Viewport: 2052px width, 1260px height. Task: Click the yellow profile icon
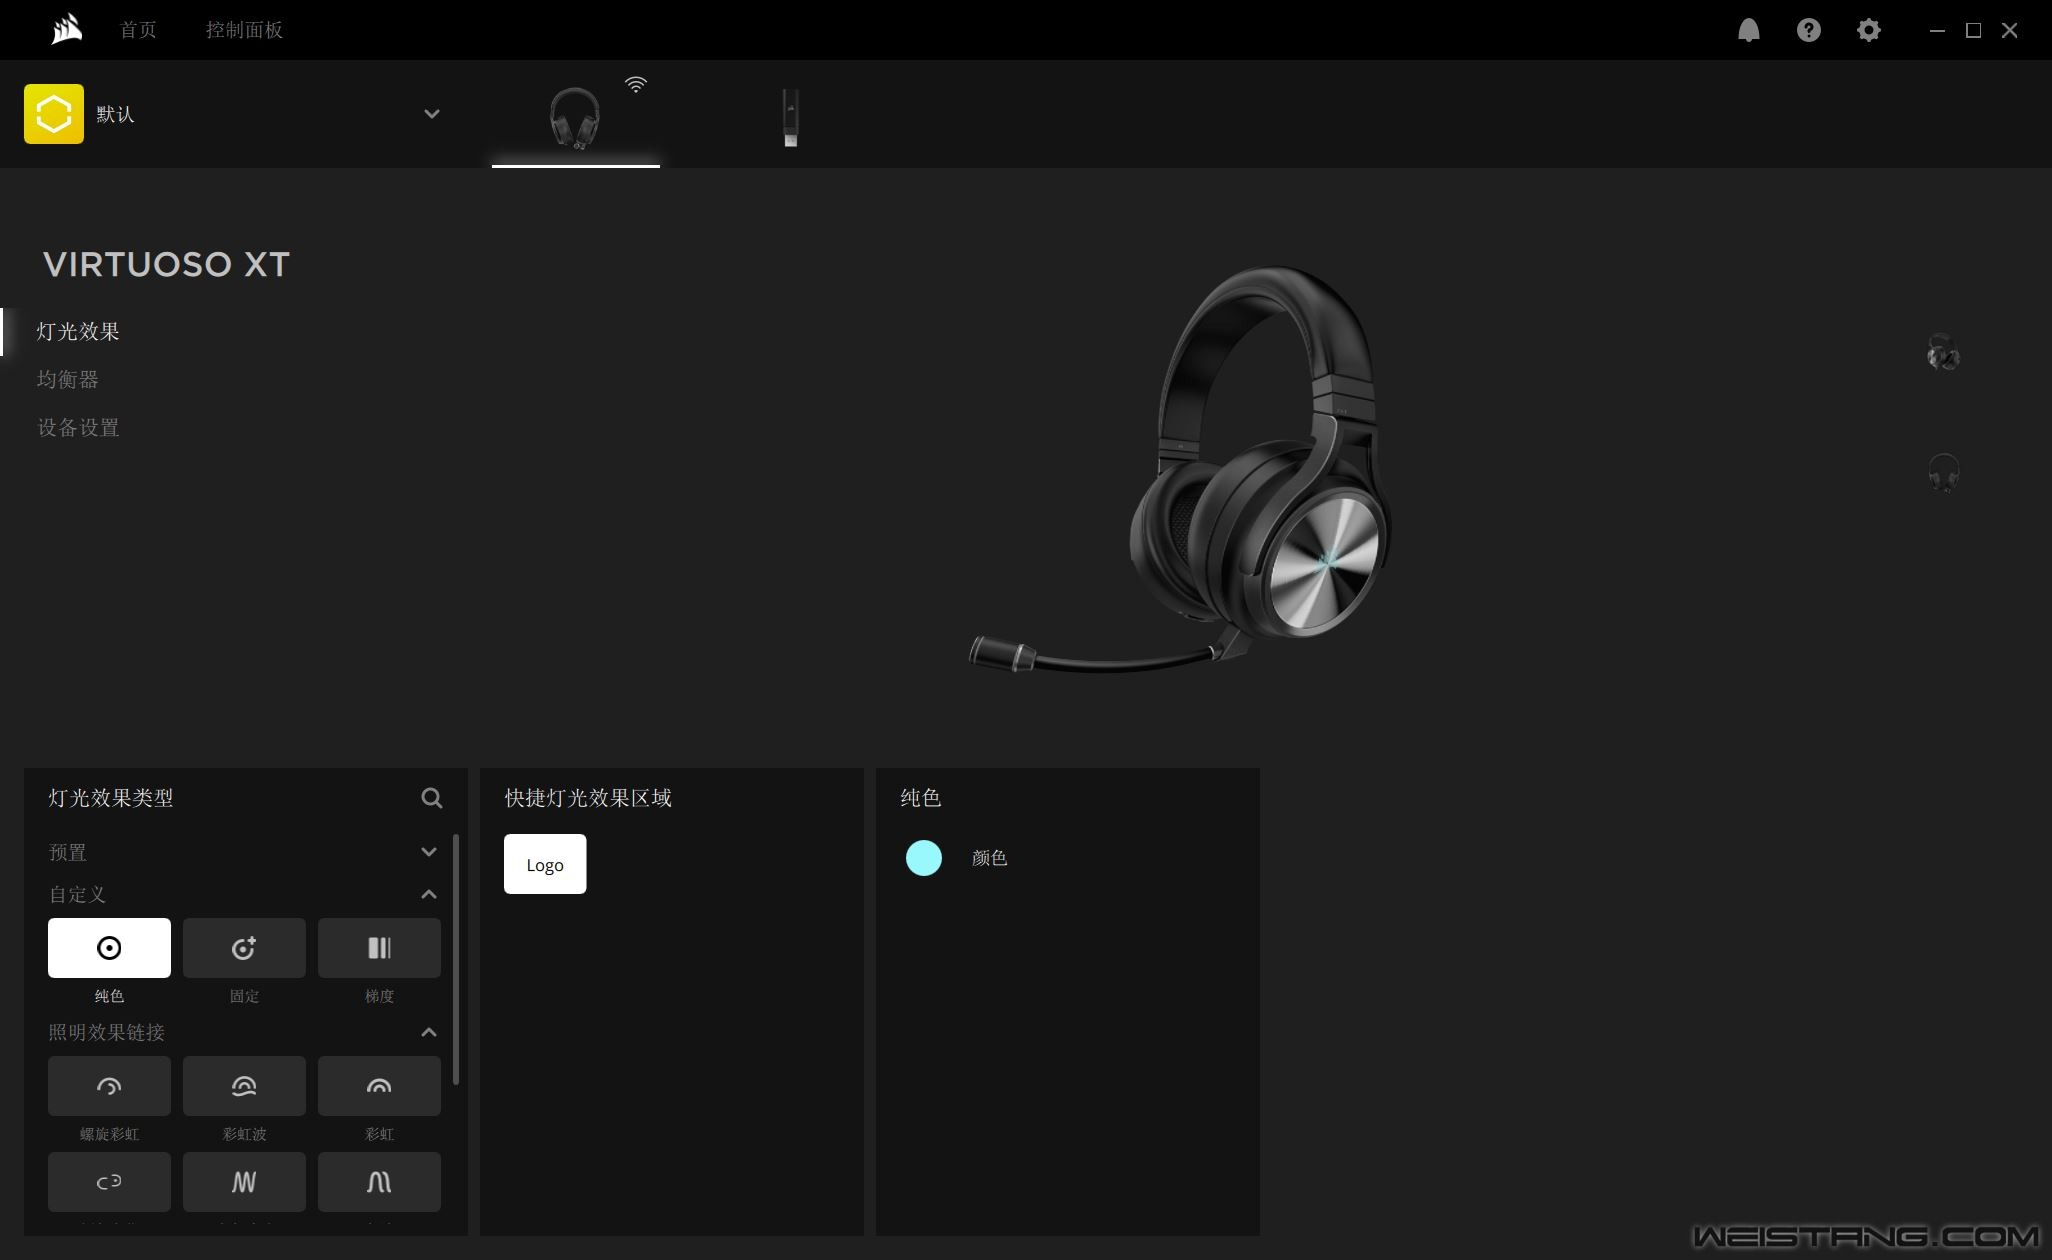point(54,114)
